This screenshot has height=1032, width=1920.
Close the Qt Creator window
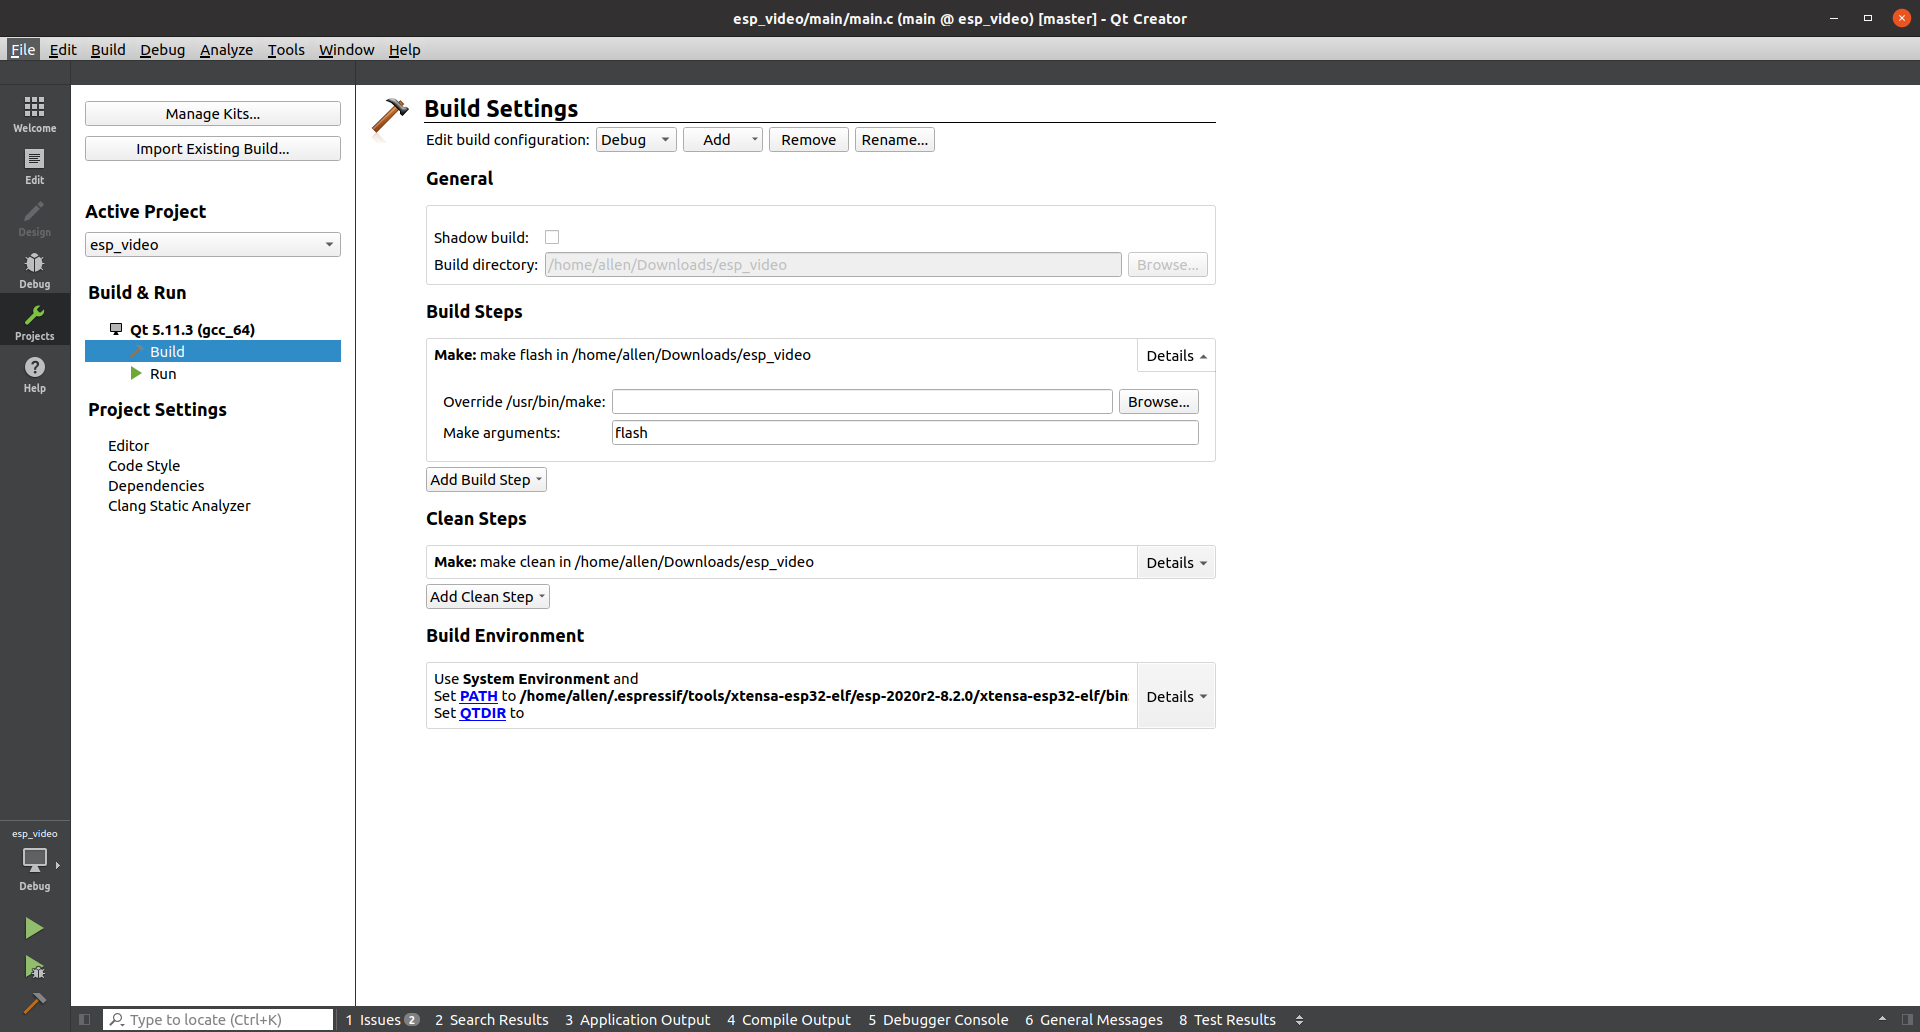tap(1901, 18)
